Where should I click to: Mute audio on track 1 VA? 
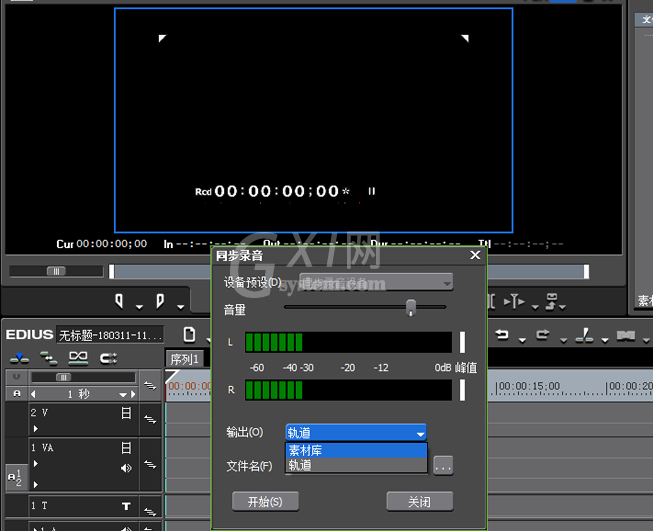point(126,468)
